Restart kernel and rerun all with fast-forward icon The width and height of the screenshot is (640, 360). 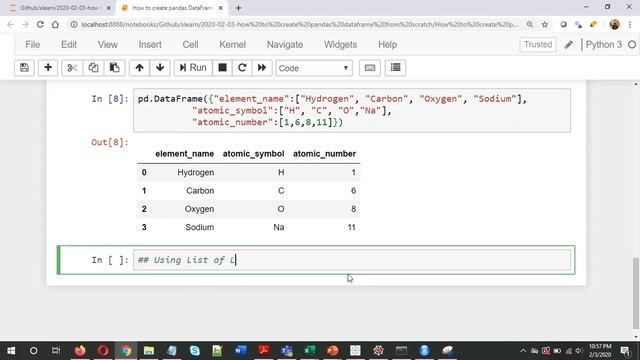[x=262, y=68]
